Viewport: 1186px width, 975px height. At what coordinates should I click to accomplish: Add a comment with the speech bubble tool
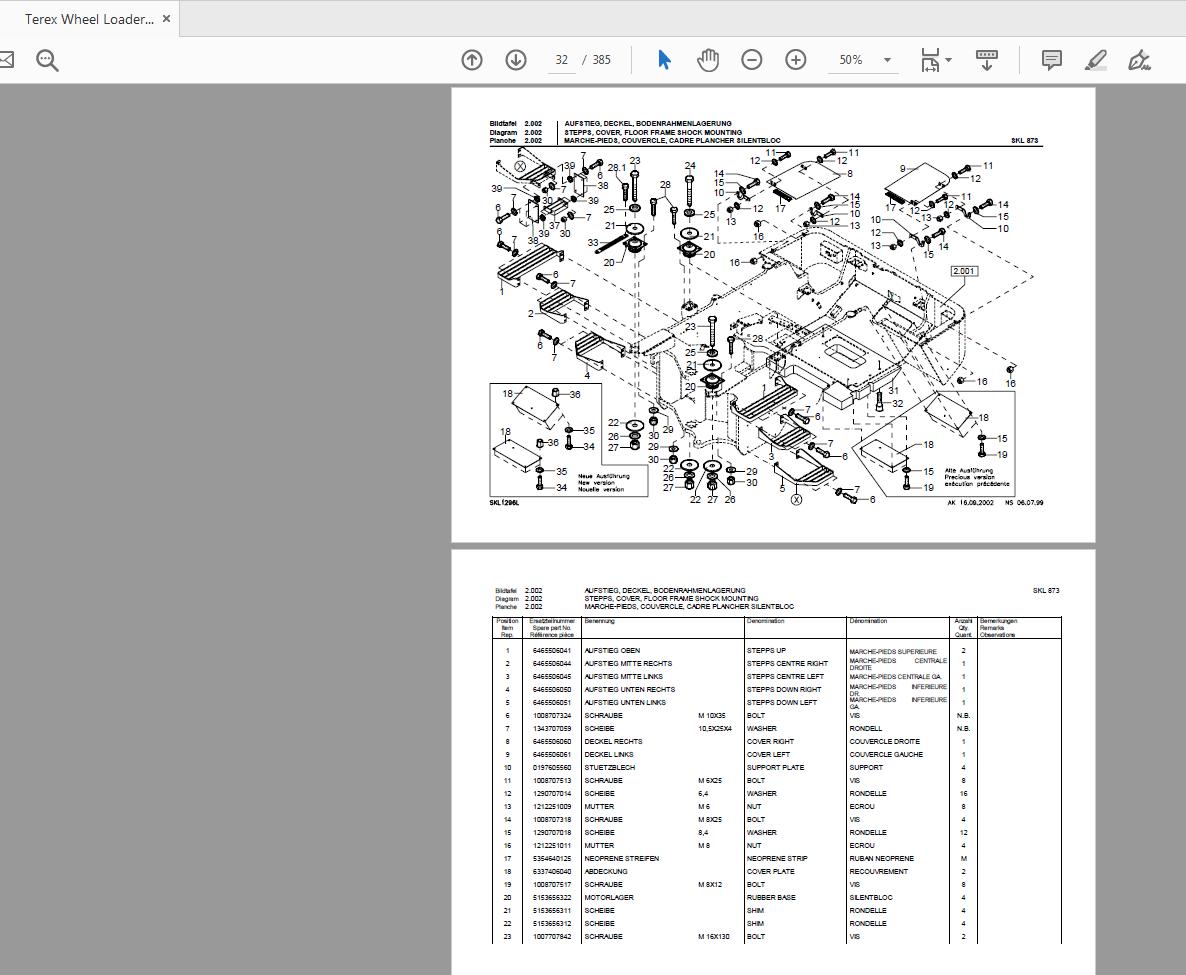click(1051, 60)
